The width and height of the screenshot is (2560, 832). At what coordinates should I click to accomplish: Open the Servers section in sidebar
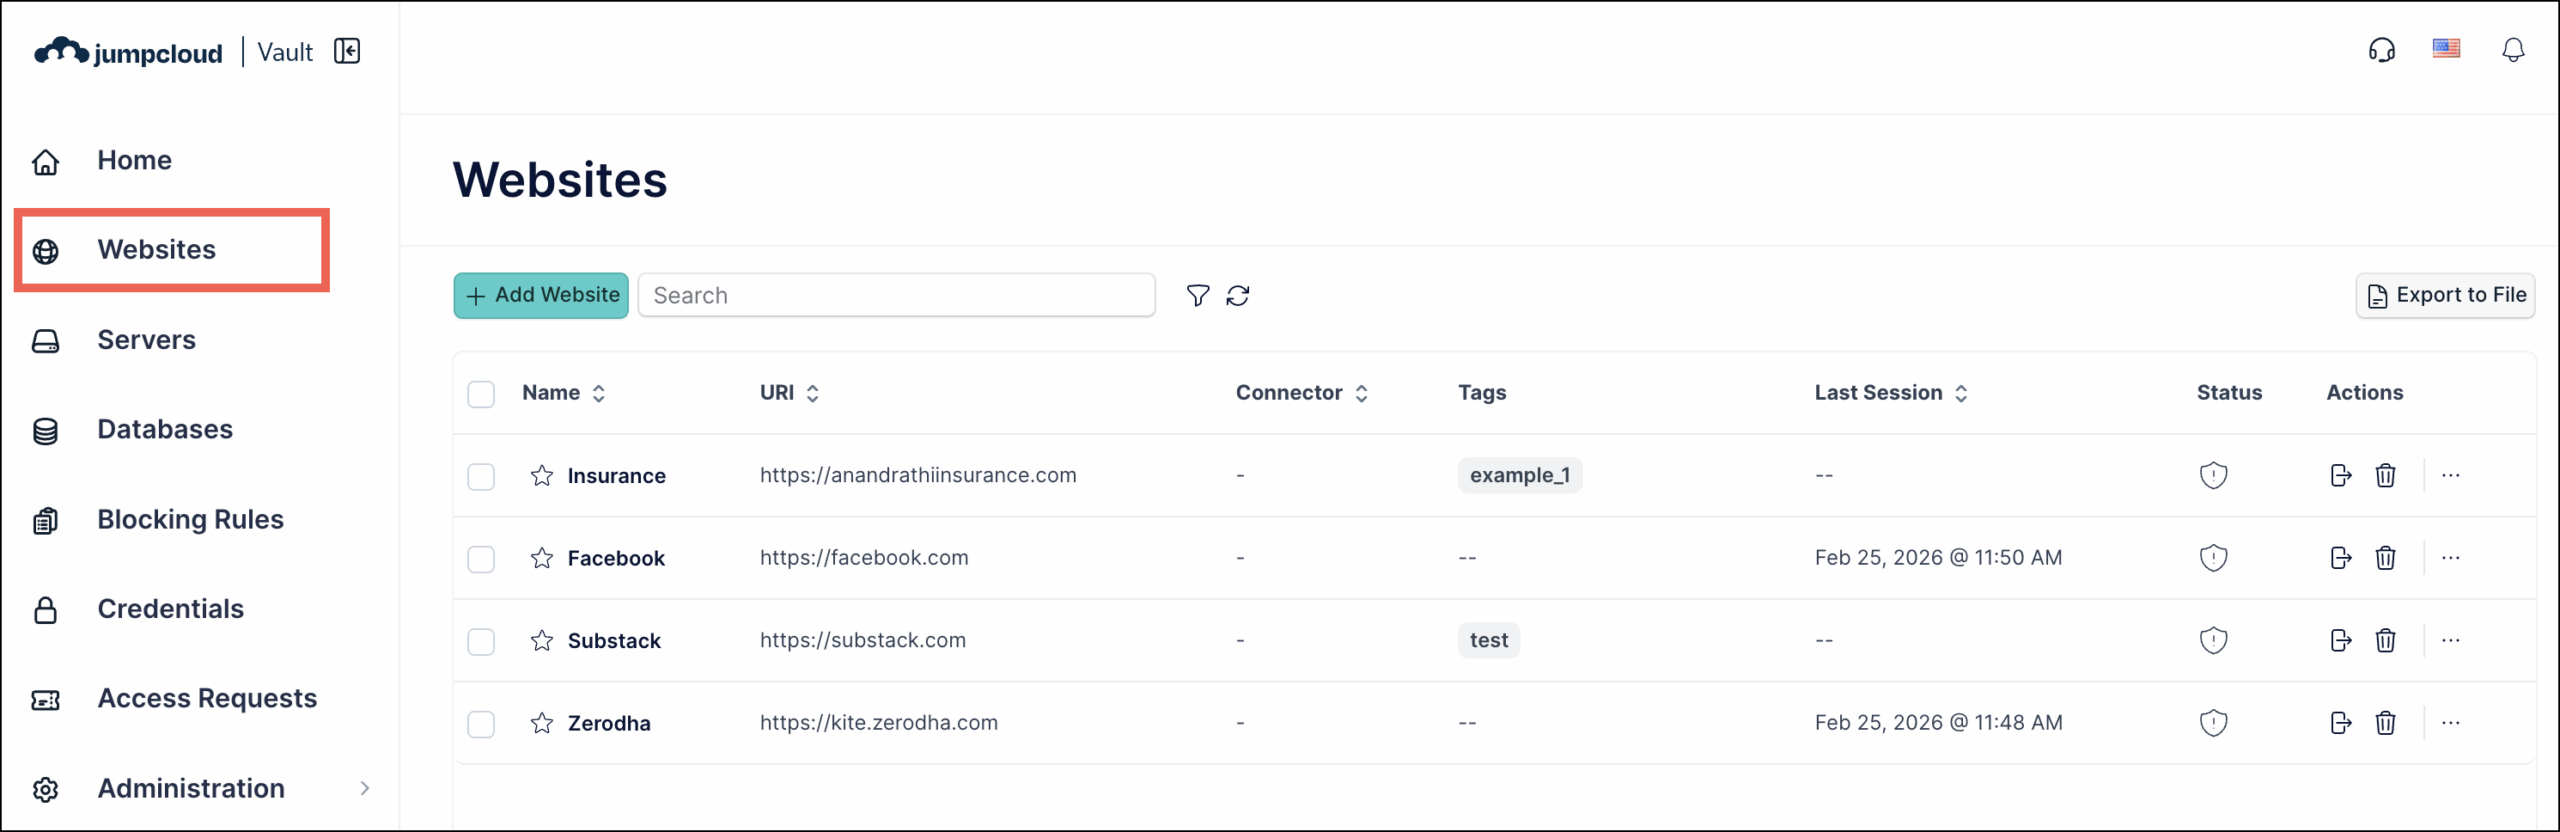tap(146, 339)
